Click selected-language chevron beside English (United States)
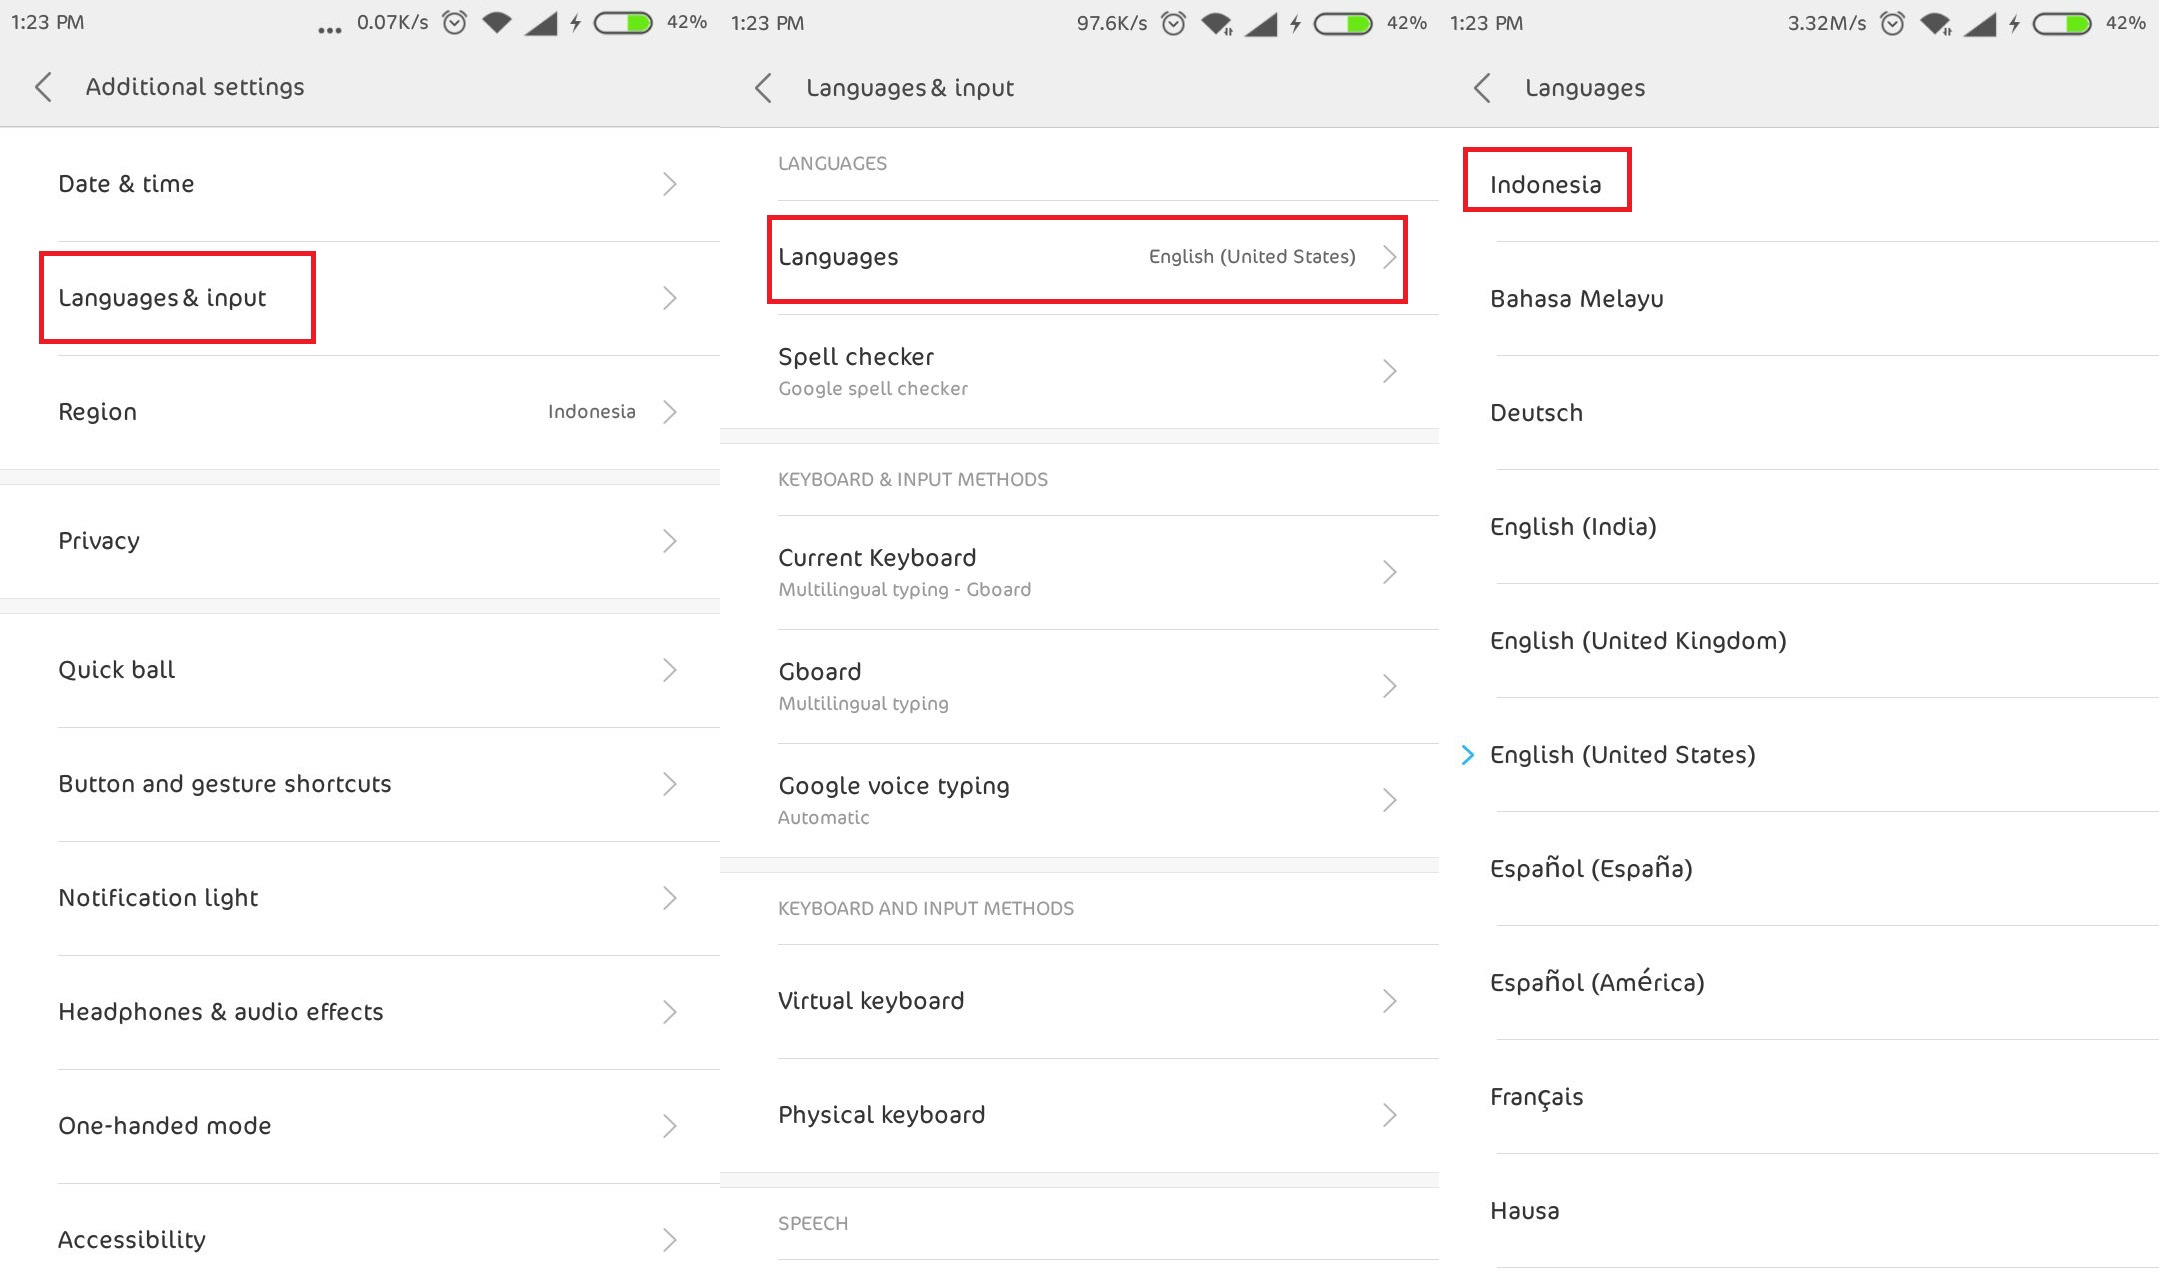This screenshot has height=1280, width=2160. pos(1467,755)
